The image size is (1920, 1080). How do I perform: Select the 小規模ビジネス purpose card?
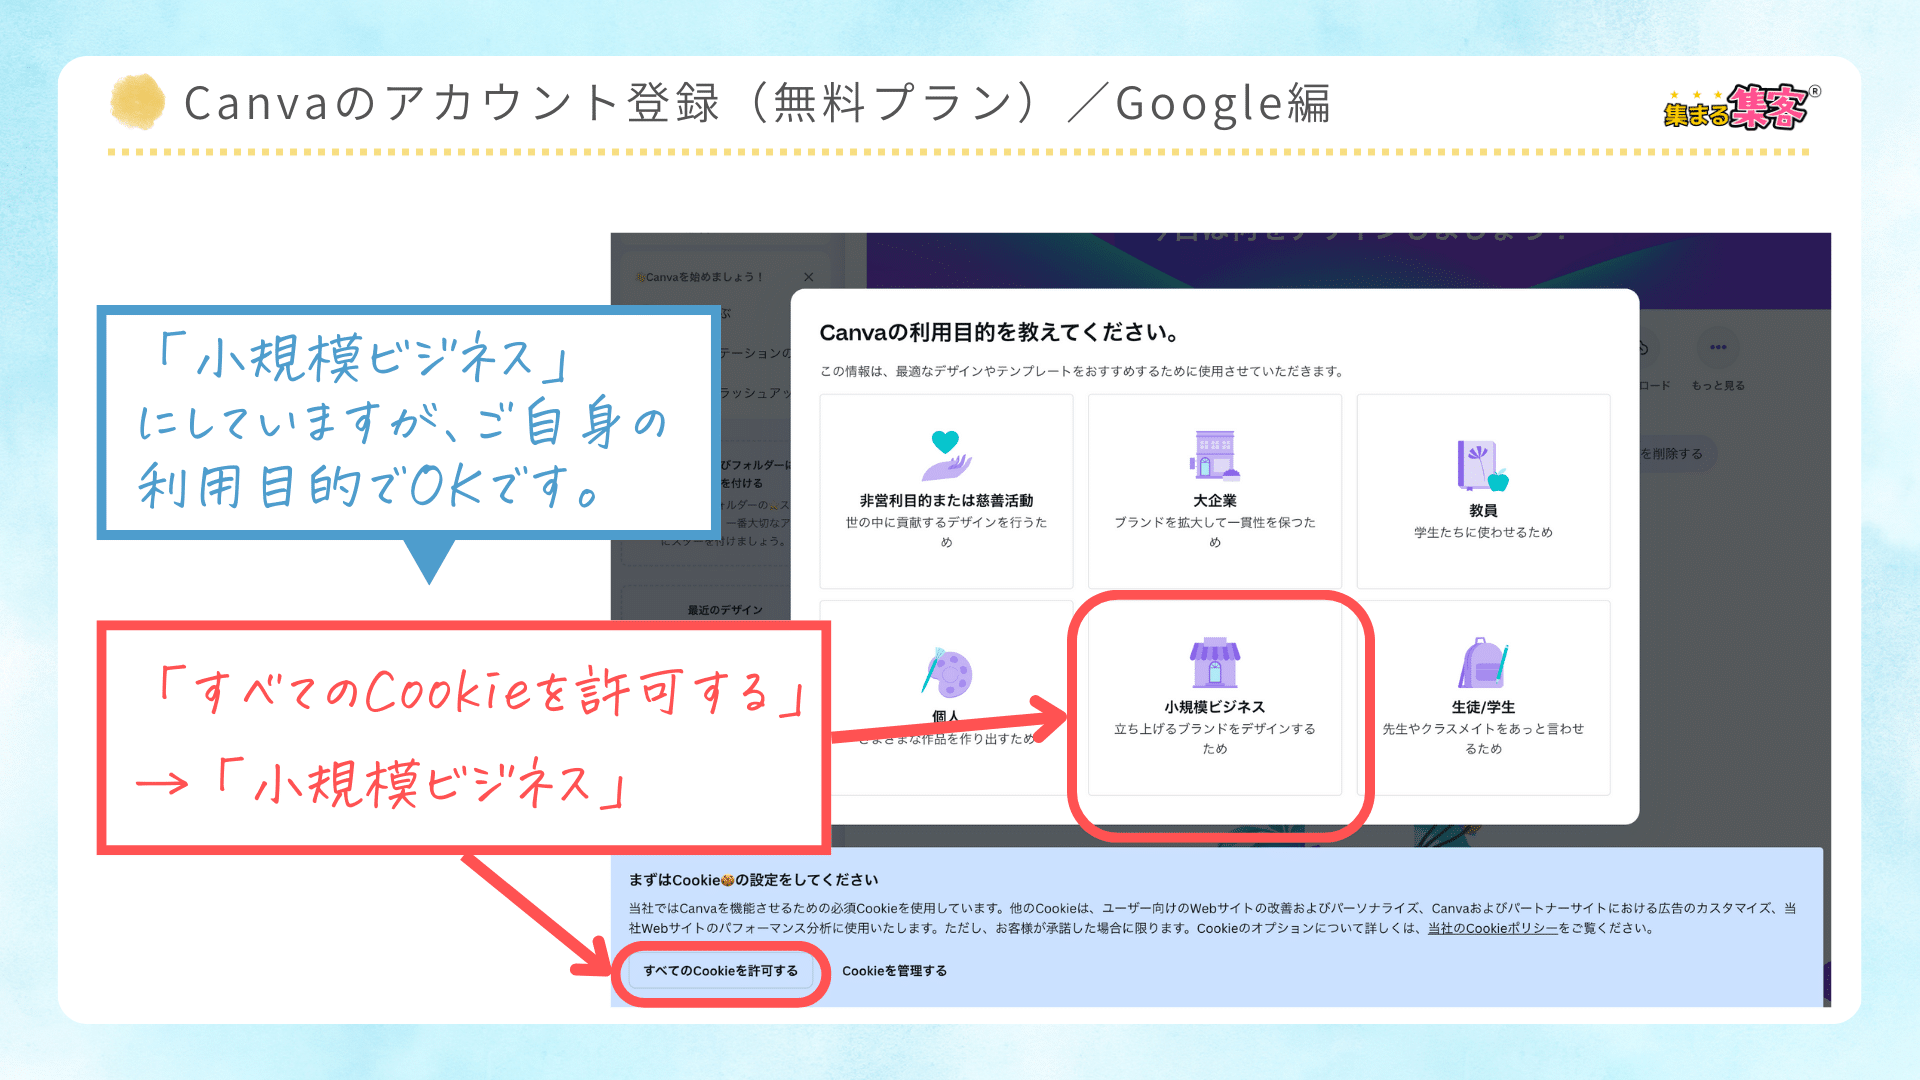pos(1214,698)
